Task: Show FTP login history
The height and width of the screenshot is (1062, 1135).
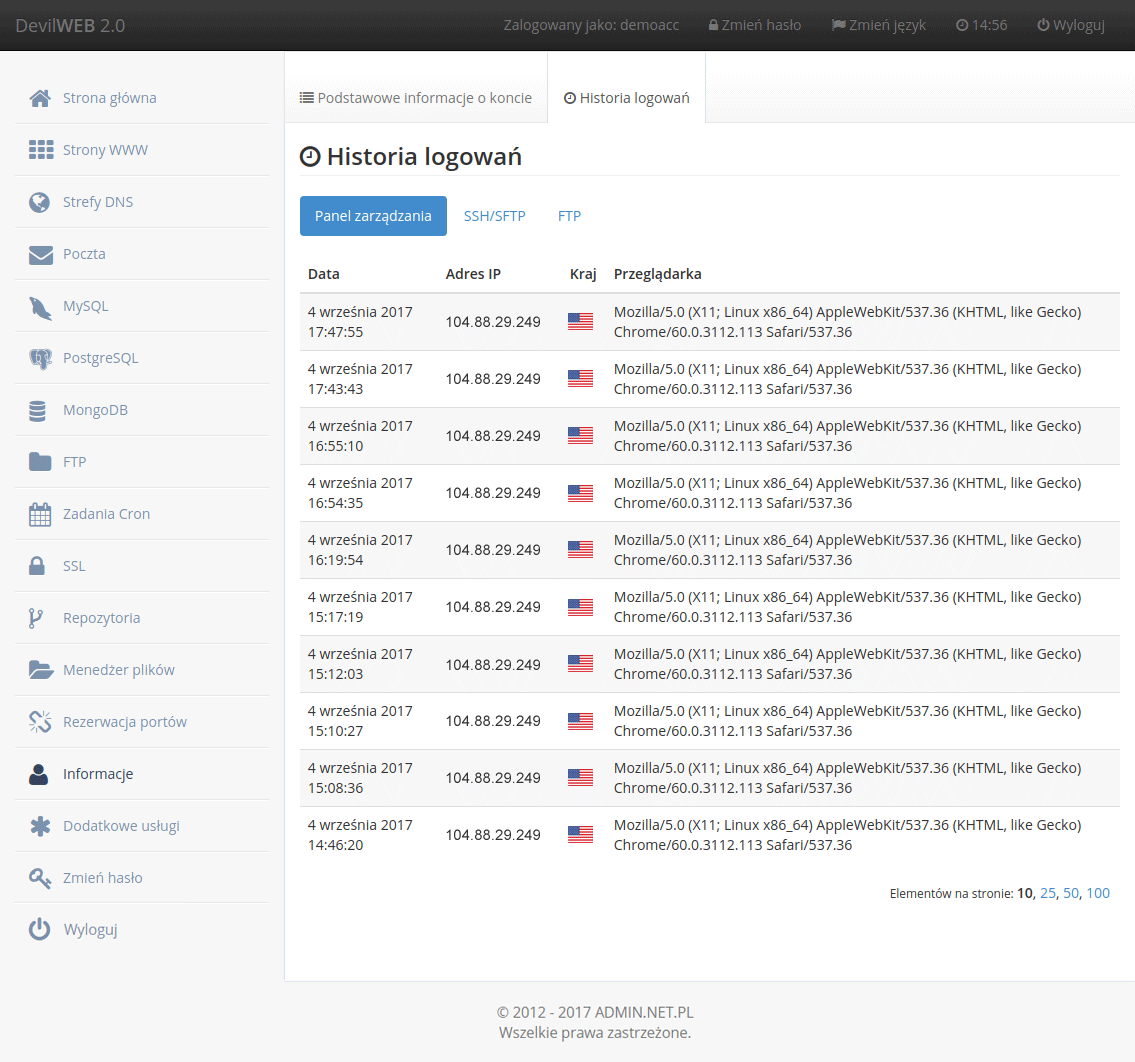Action: click(x=569, y=216)
